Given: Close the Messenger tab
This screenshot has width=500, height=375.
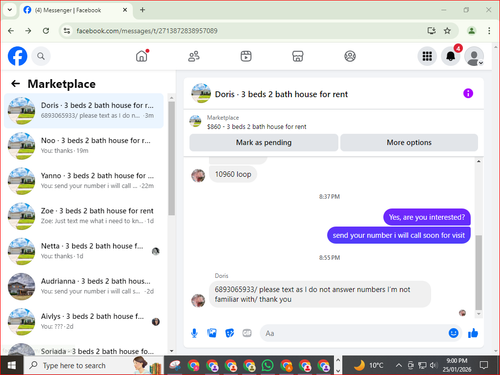Looking at the screenshot, I should pyautogui.click(x=125, y=10).
